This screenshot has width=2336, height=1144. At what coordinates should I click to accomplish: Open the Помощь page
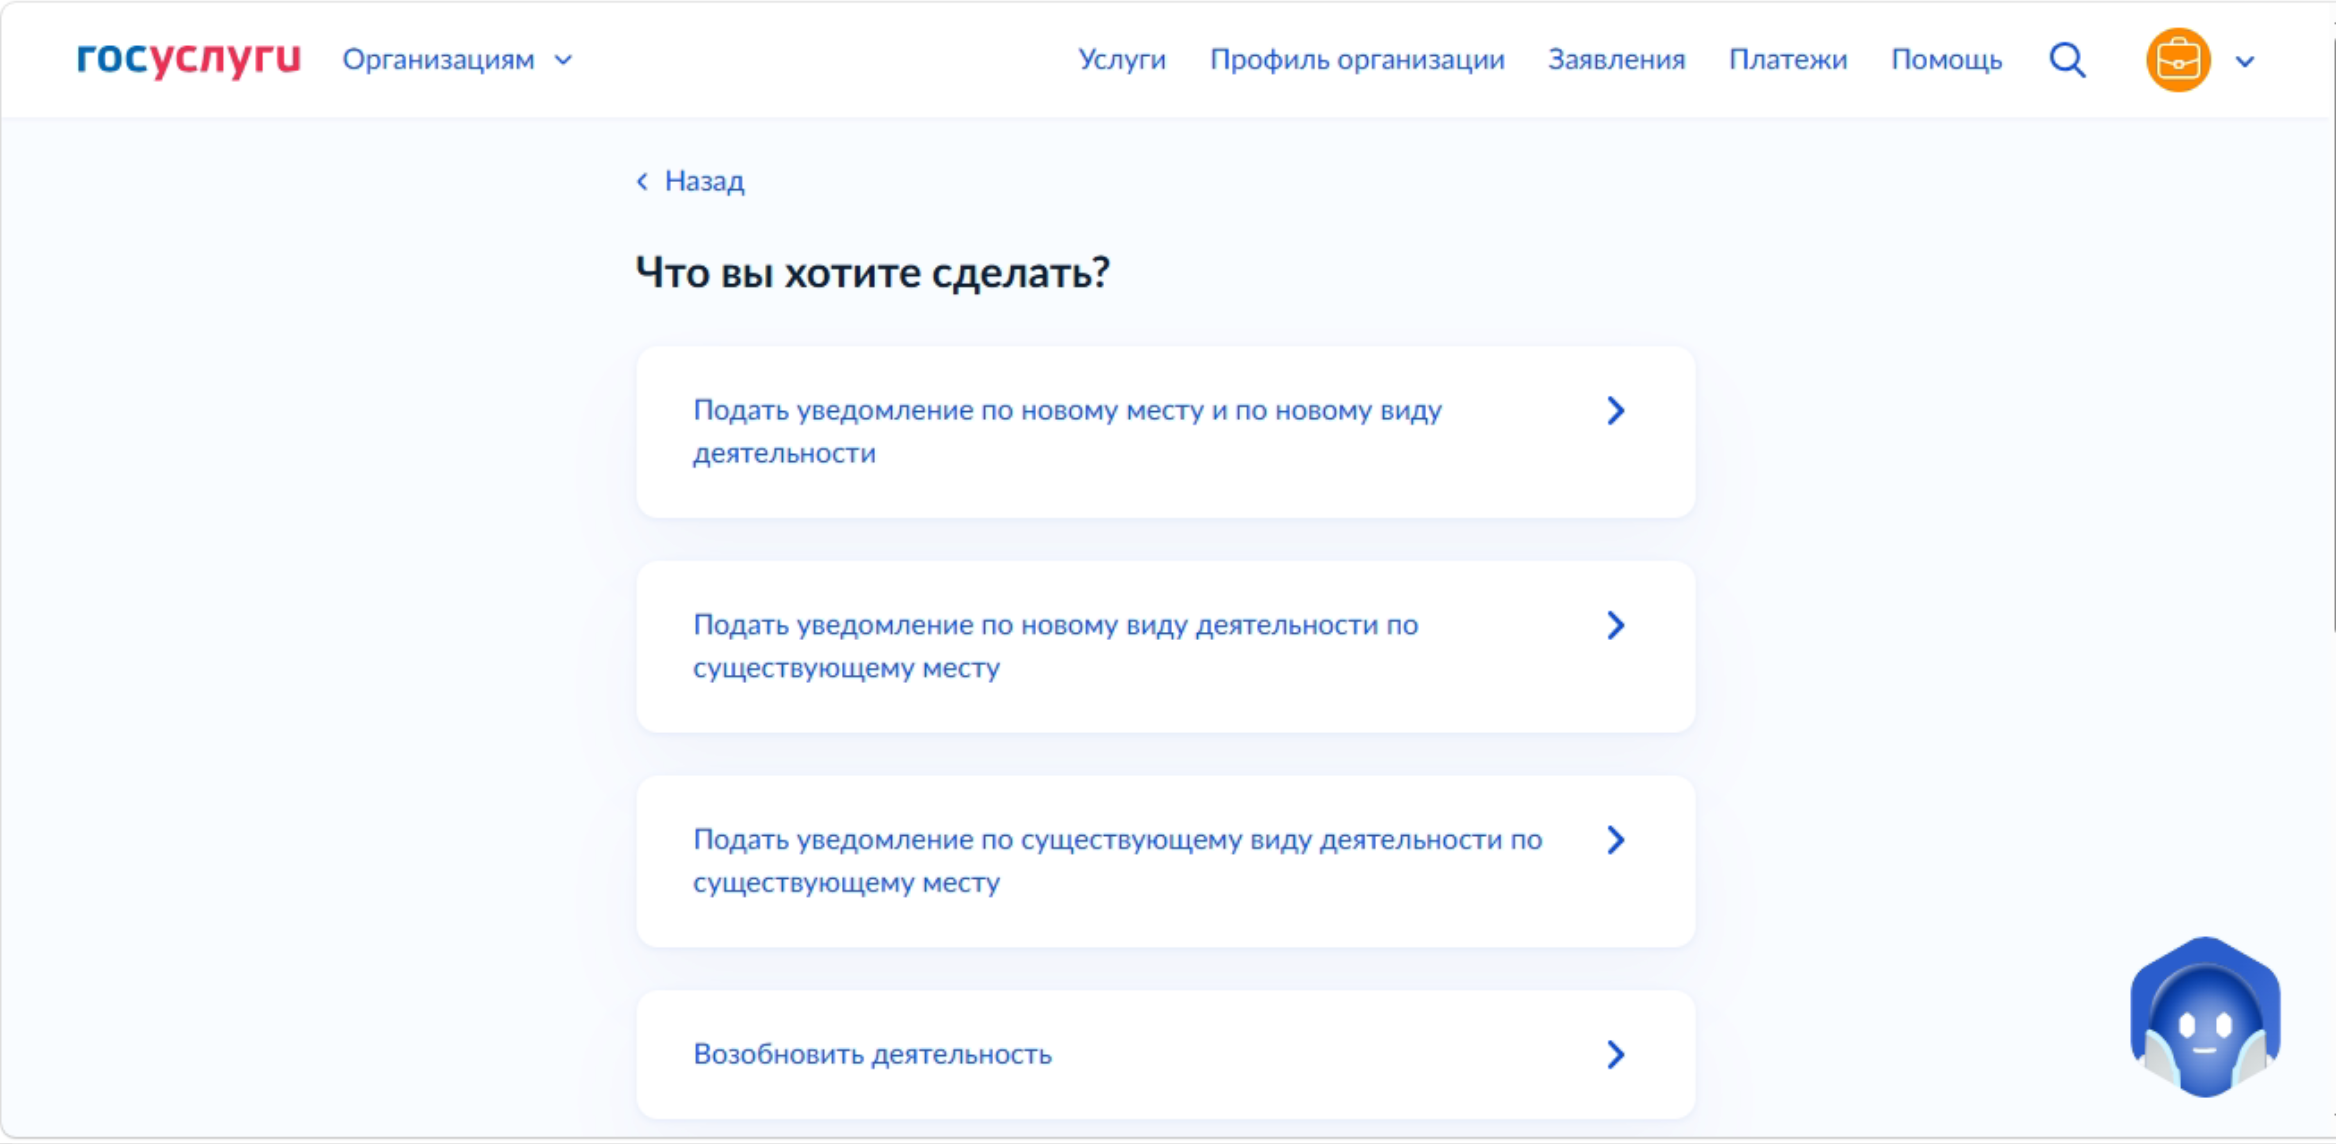pos(1946,60)
